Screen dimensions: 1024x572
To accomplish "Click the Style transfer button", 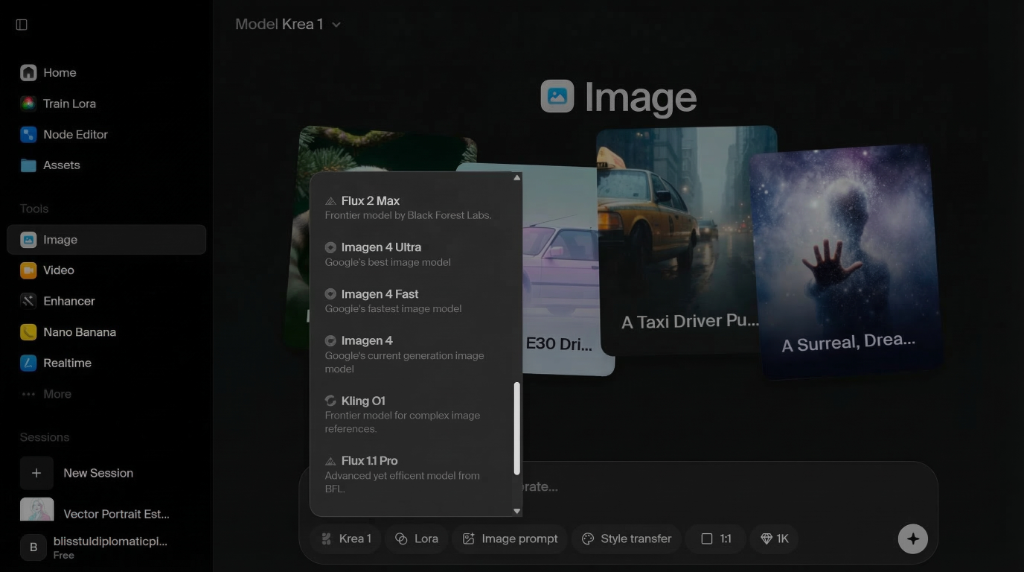I will (627, 539).
